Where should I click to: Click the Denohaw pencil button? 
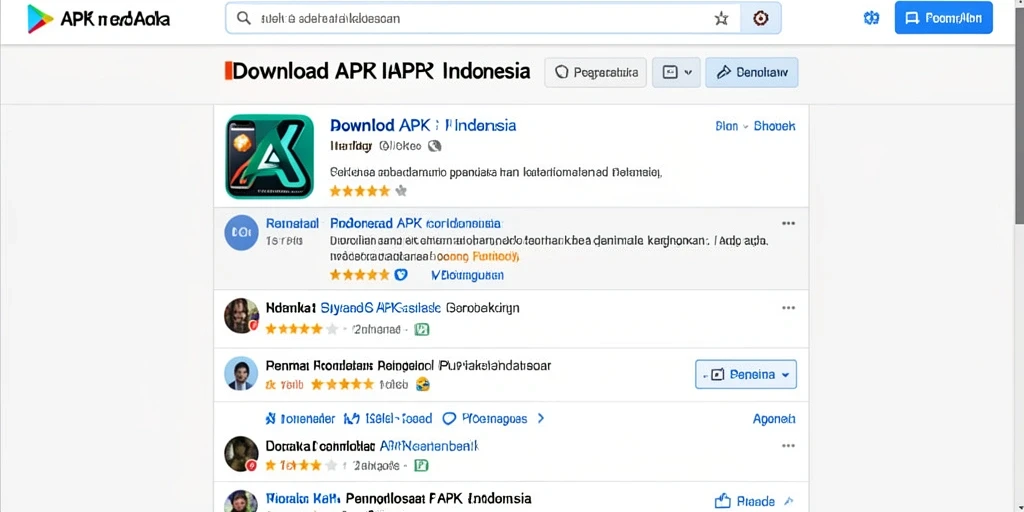tap(752, 72)
